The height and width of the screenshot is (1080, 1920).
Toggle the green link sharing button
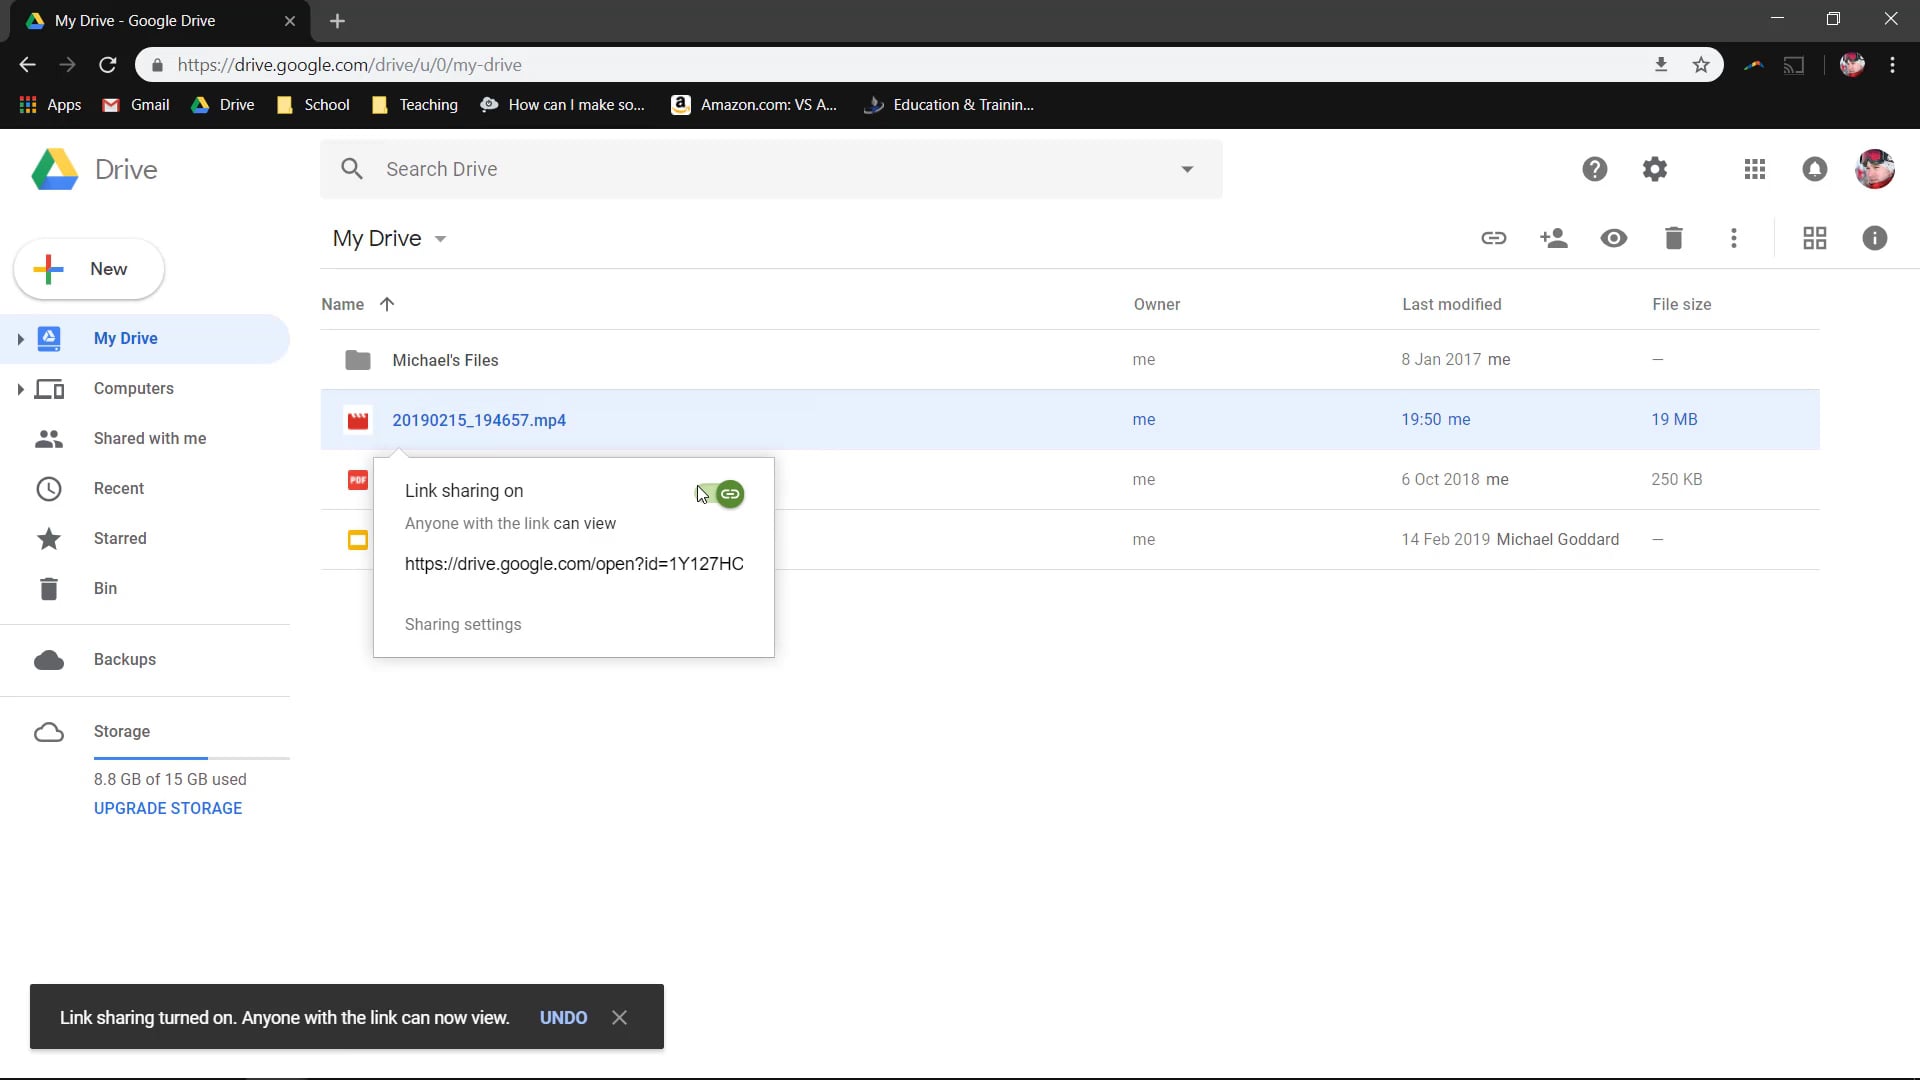[x=729, y=493]
